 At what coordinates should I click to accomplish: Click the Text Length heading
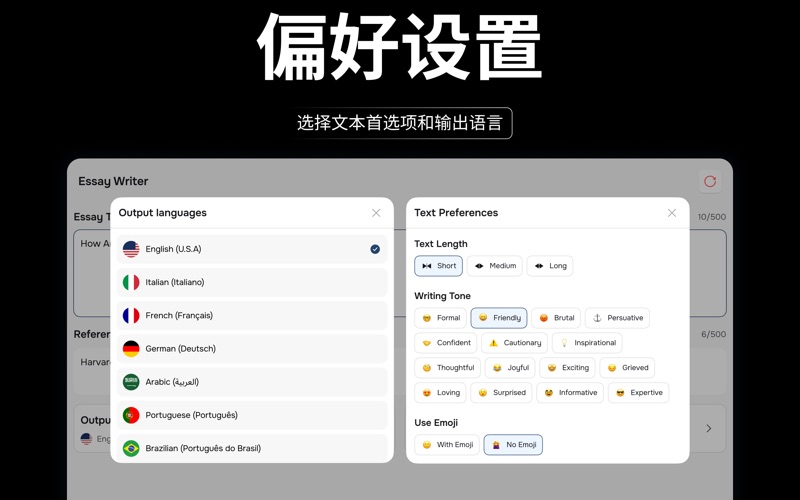tap(441, 244)
